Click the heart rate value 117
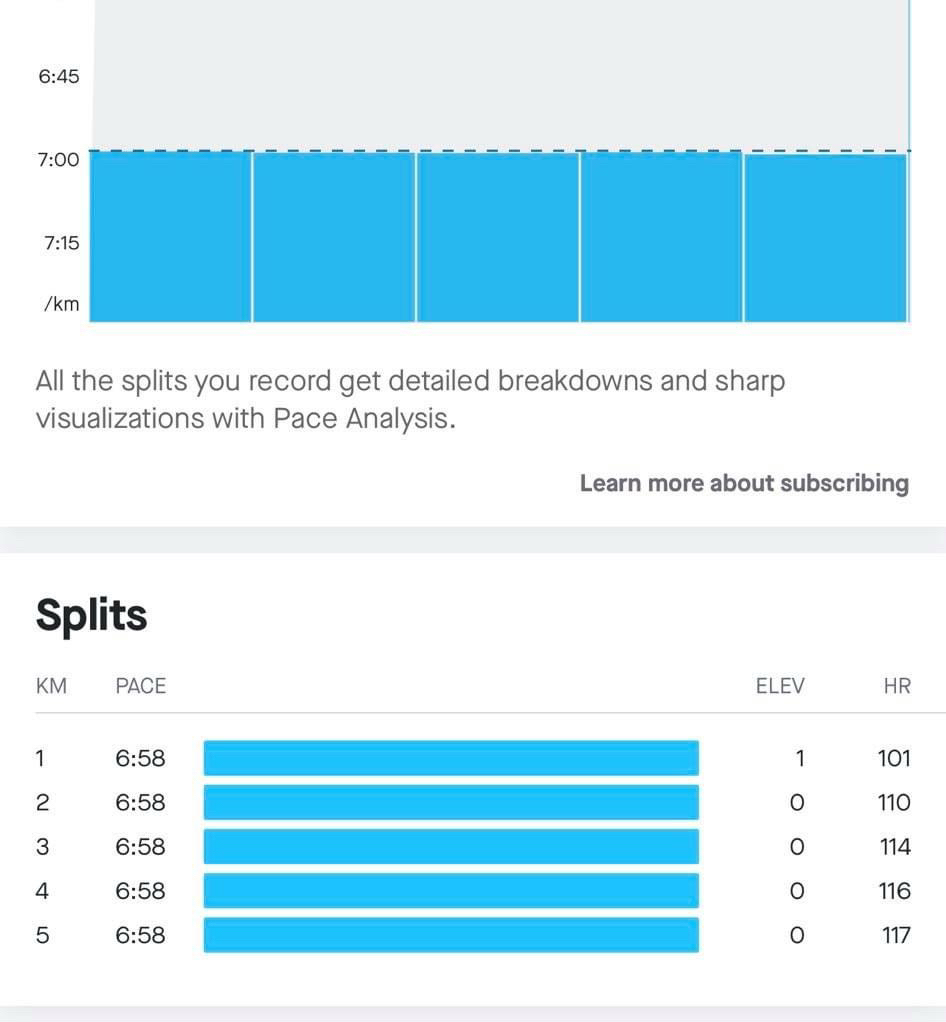This screenshot has width=946, height=1022. [x=896, y=935]
